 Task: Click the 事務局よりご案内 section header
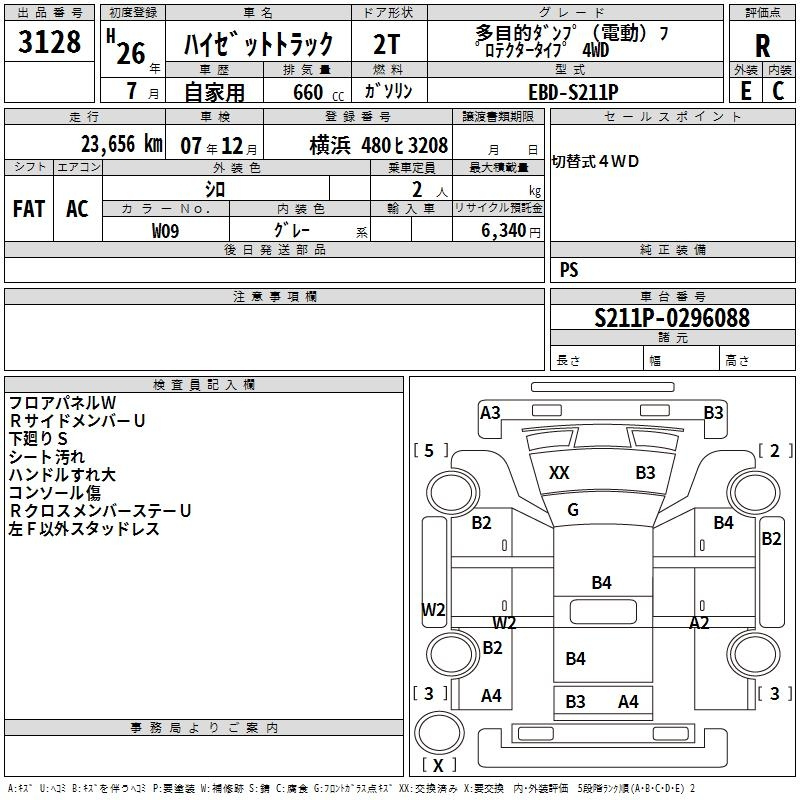[x=204, y=728]
